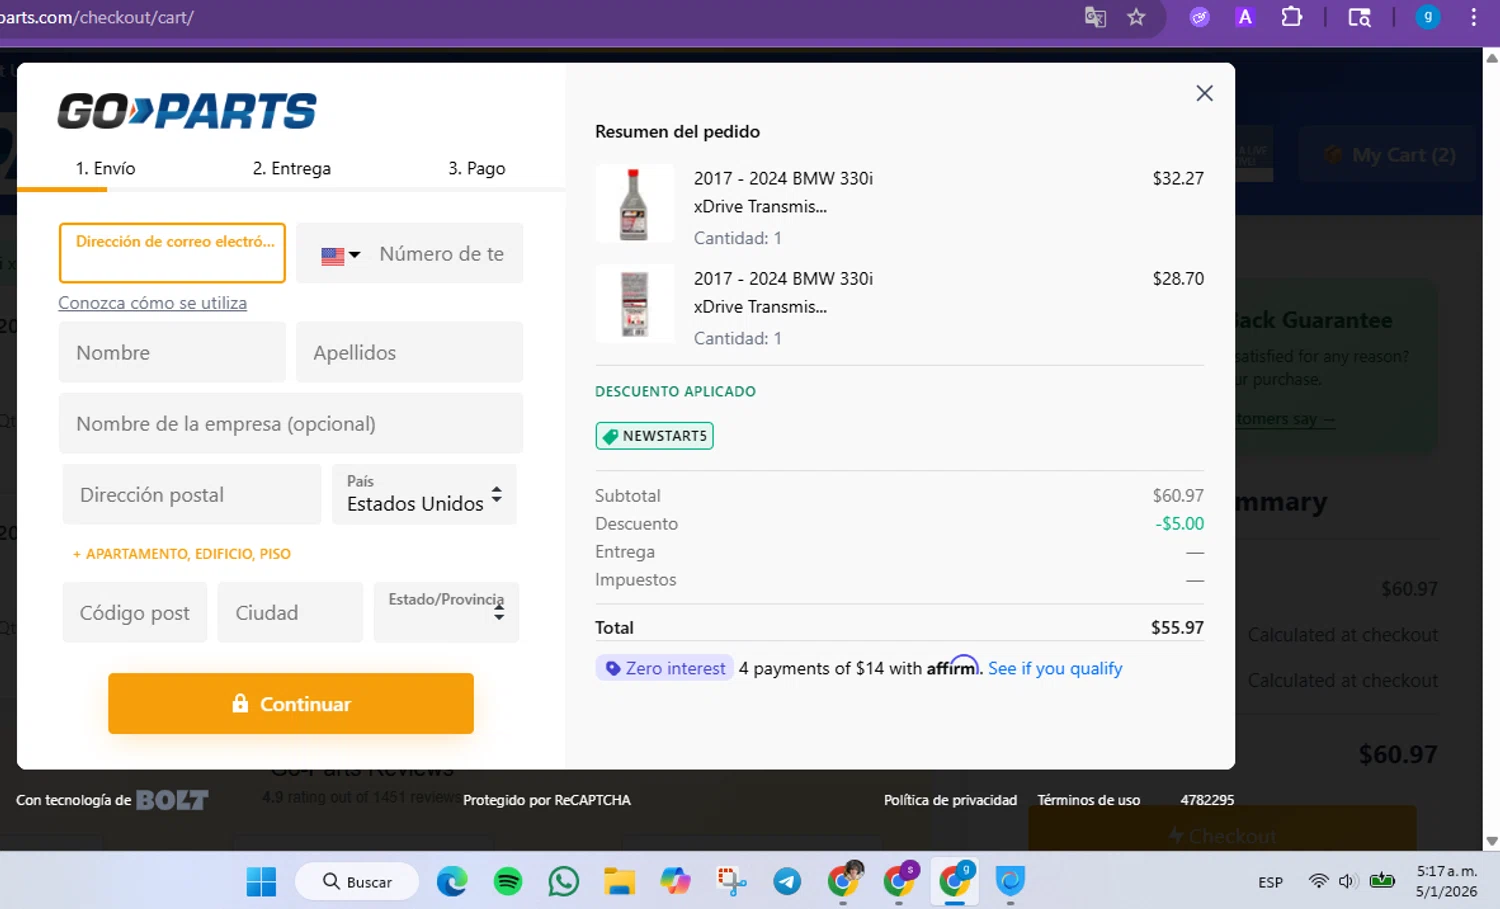Click the battery status tray icon
This screenshot has width=1500, height=909.
(1382, 881)
